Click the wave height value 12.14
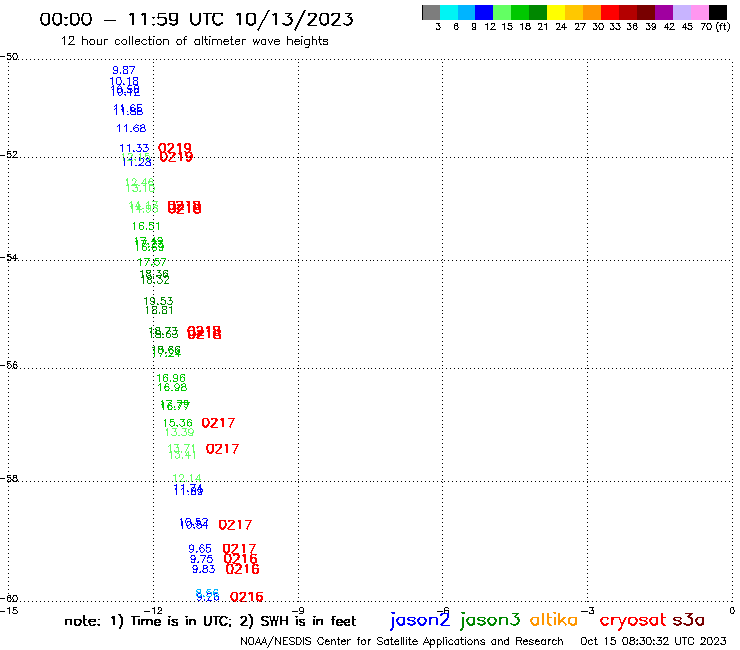 coord(187,478)
